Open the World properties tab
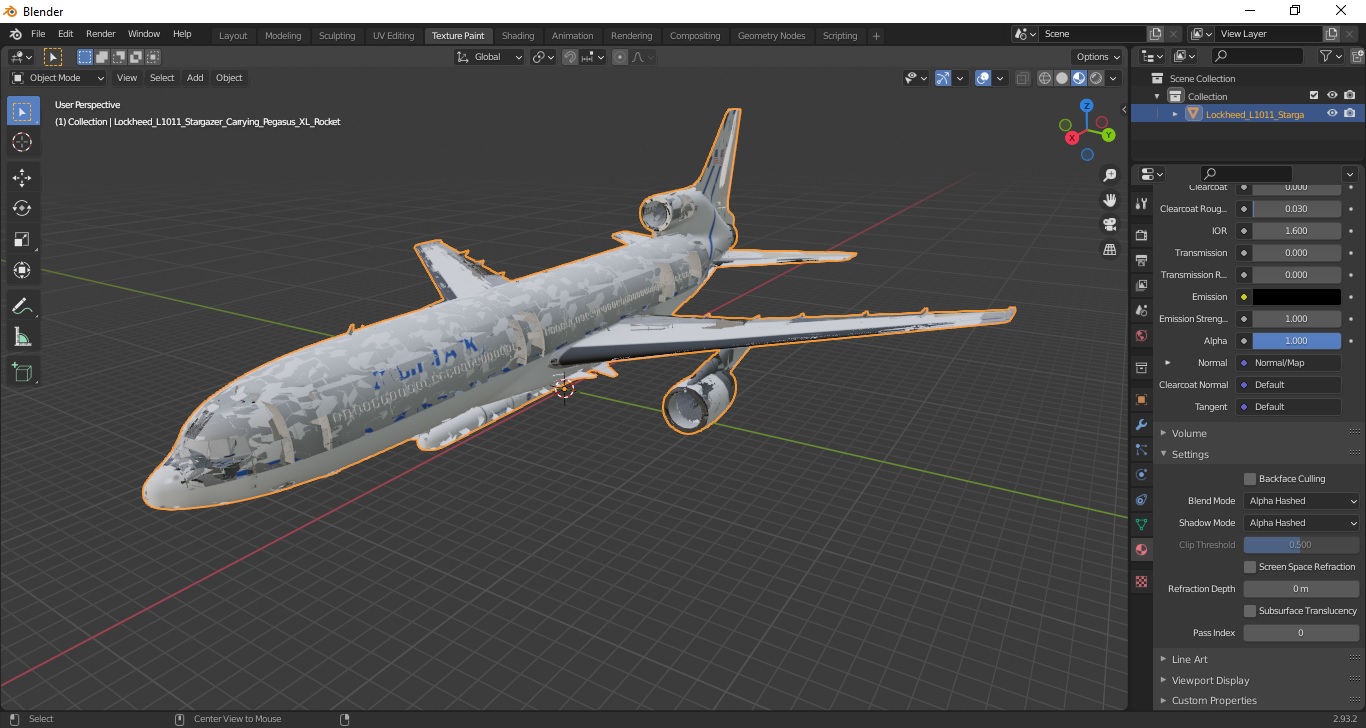 tap(1141, 335)
